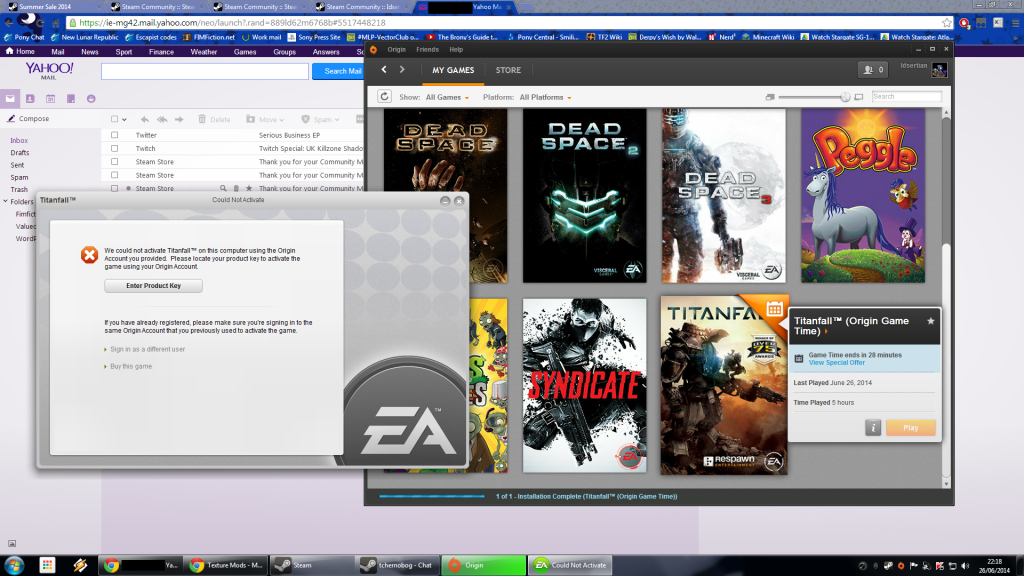Refresh the Origin game library
This screenshot has width=1024, height=576.
384,97
